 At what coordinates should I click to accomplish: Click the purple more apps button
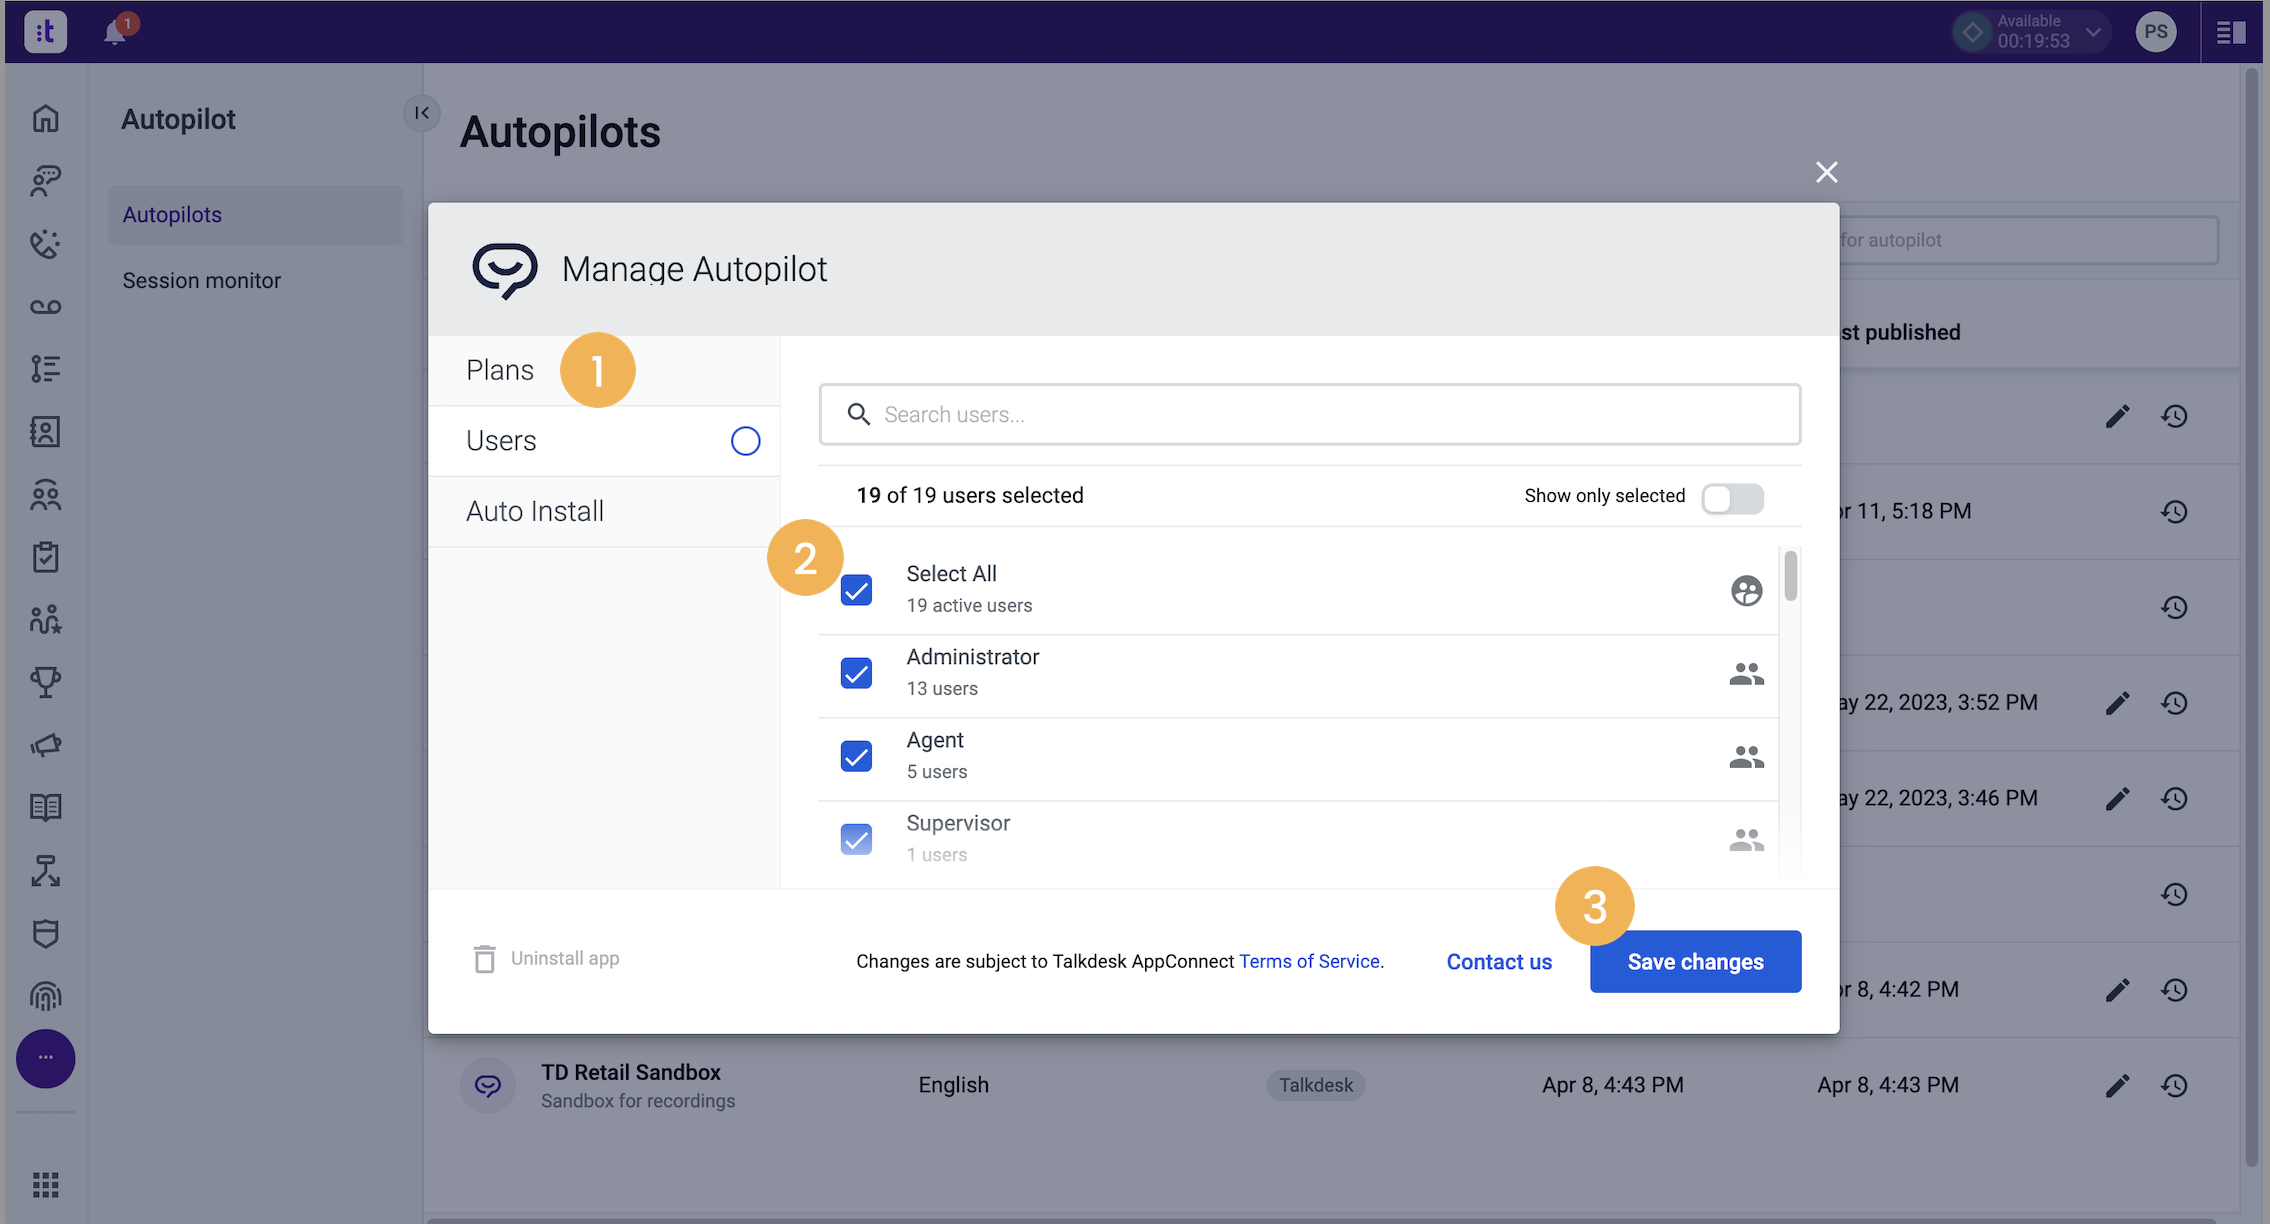click(x=45, y=1058)
